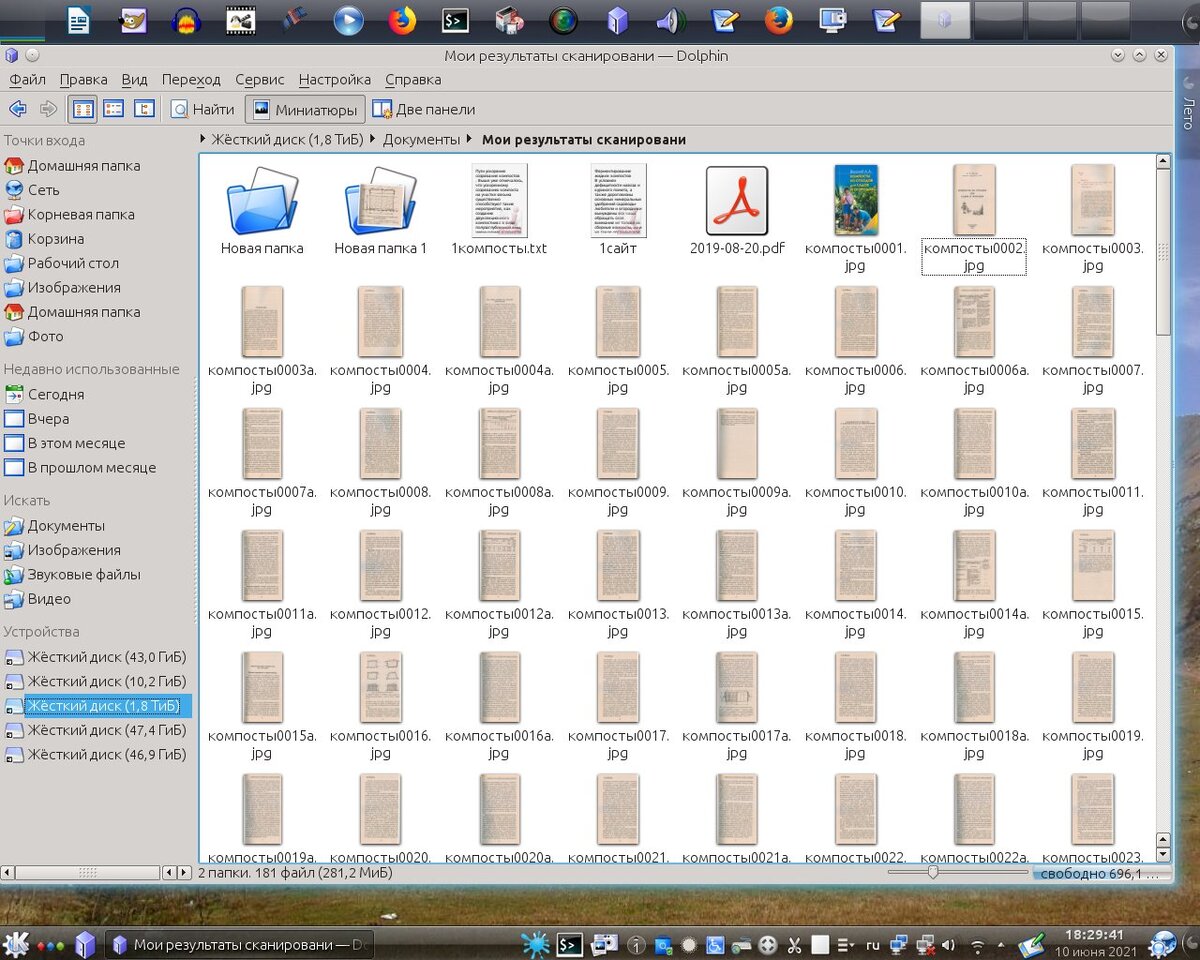Open the Справка menu
The height and width of the screenshot is (960, 1200).
pos(413,79)
